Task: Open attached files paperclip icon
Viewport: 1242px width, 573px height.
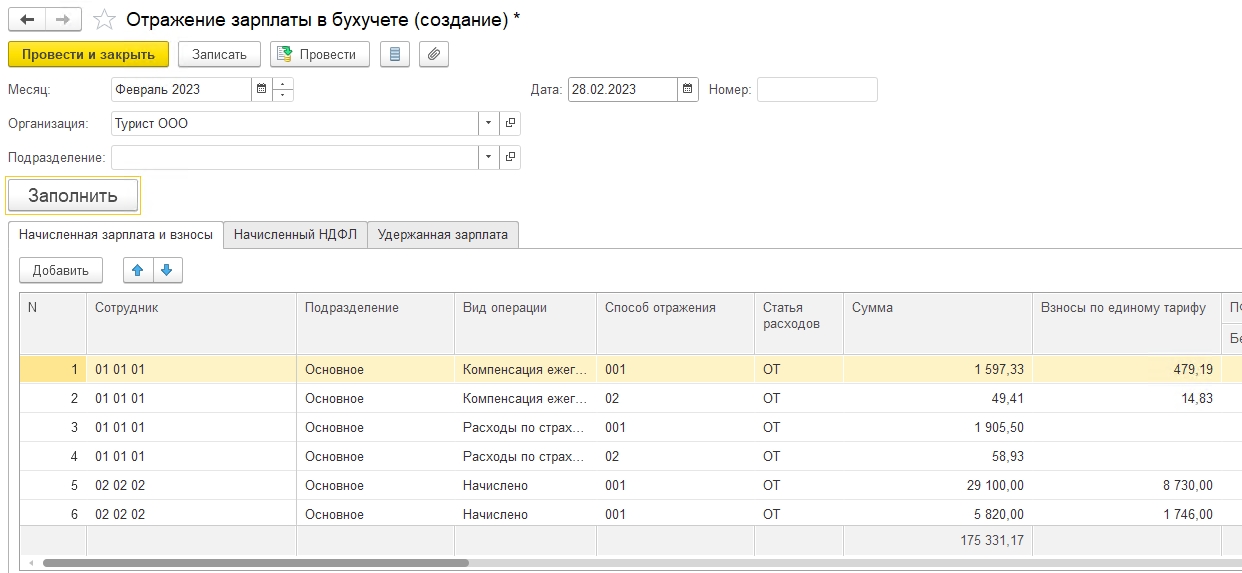Action: (433, 54)
